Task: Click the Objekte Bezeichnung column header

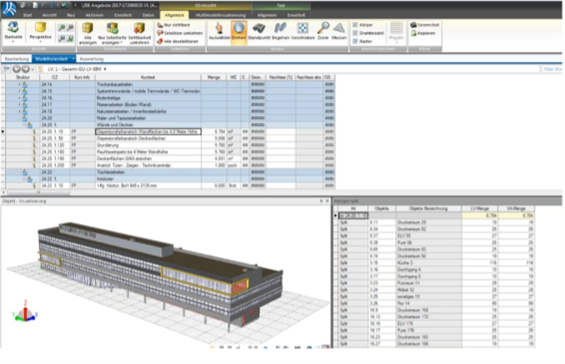Action: tap(428, 208)
